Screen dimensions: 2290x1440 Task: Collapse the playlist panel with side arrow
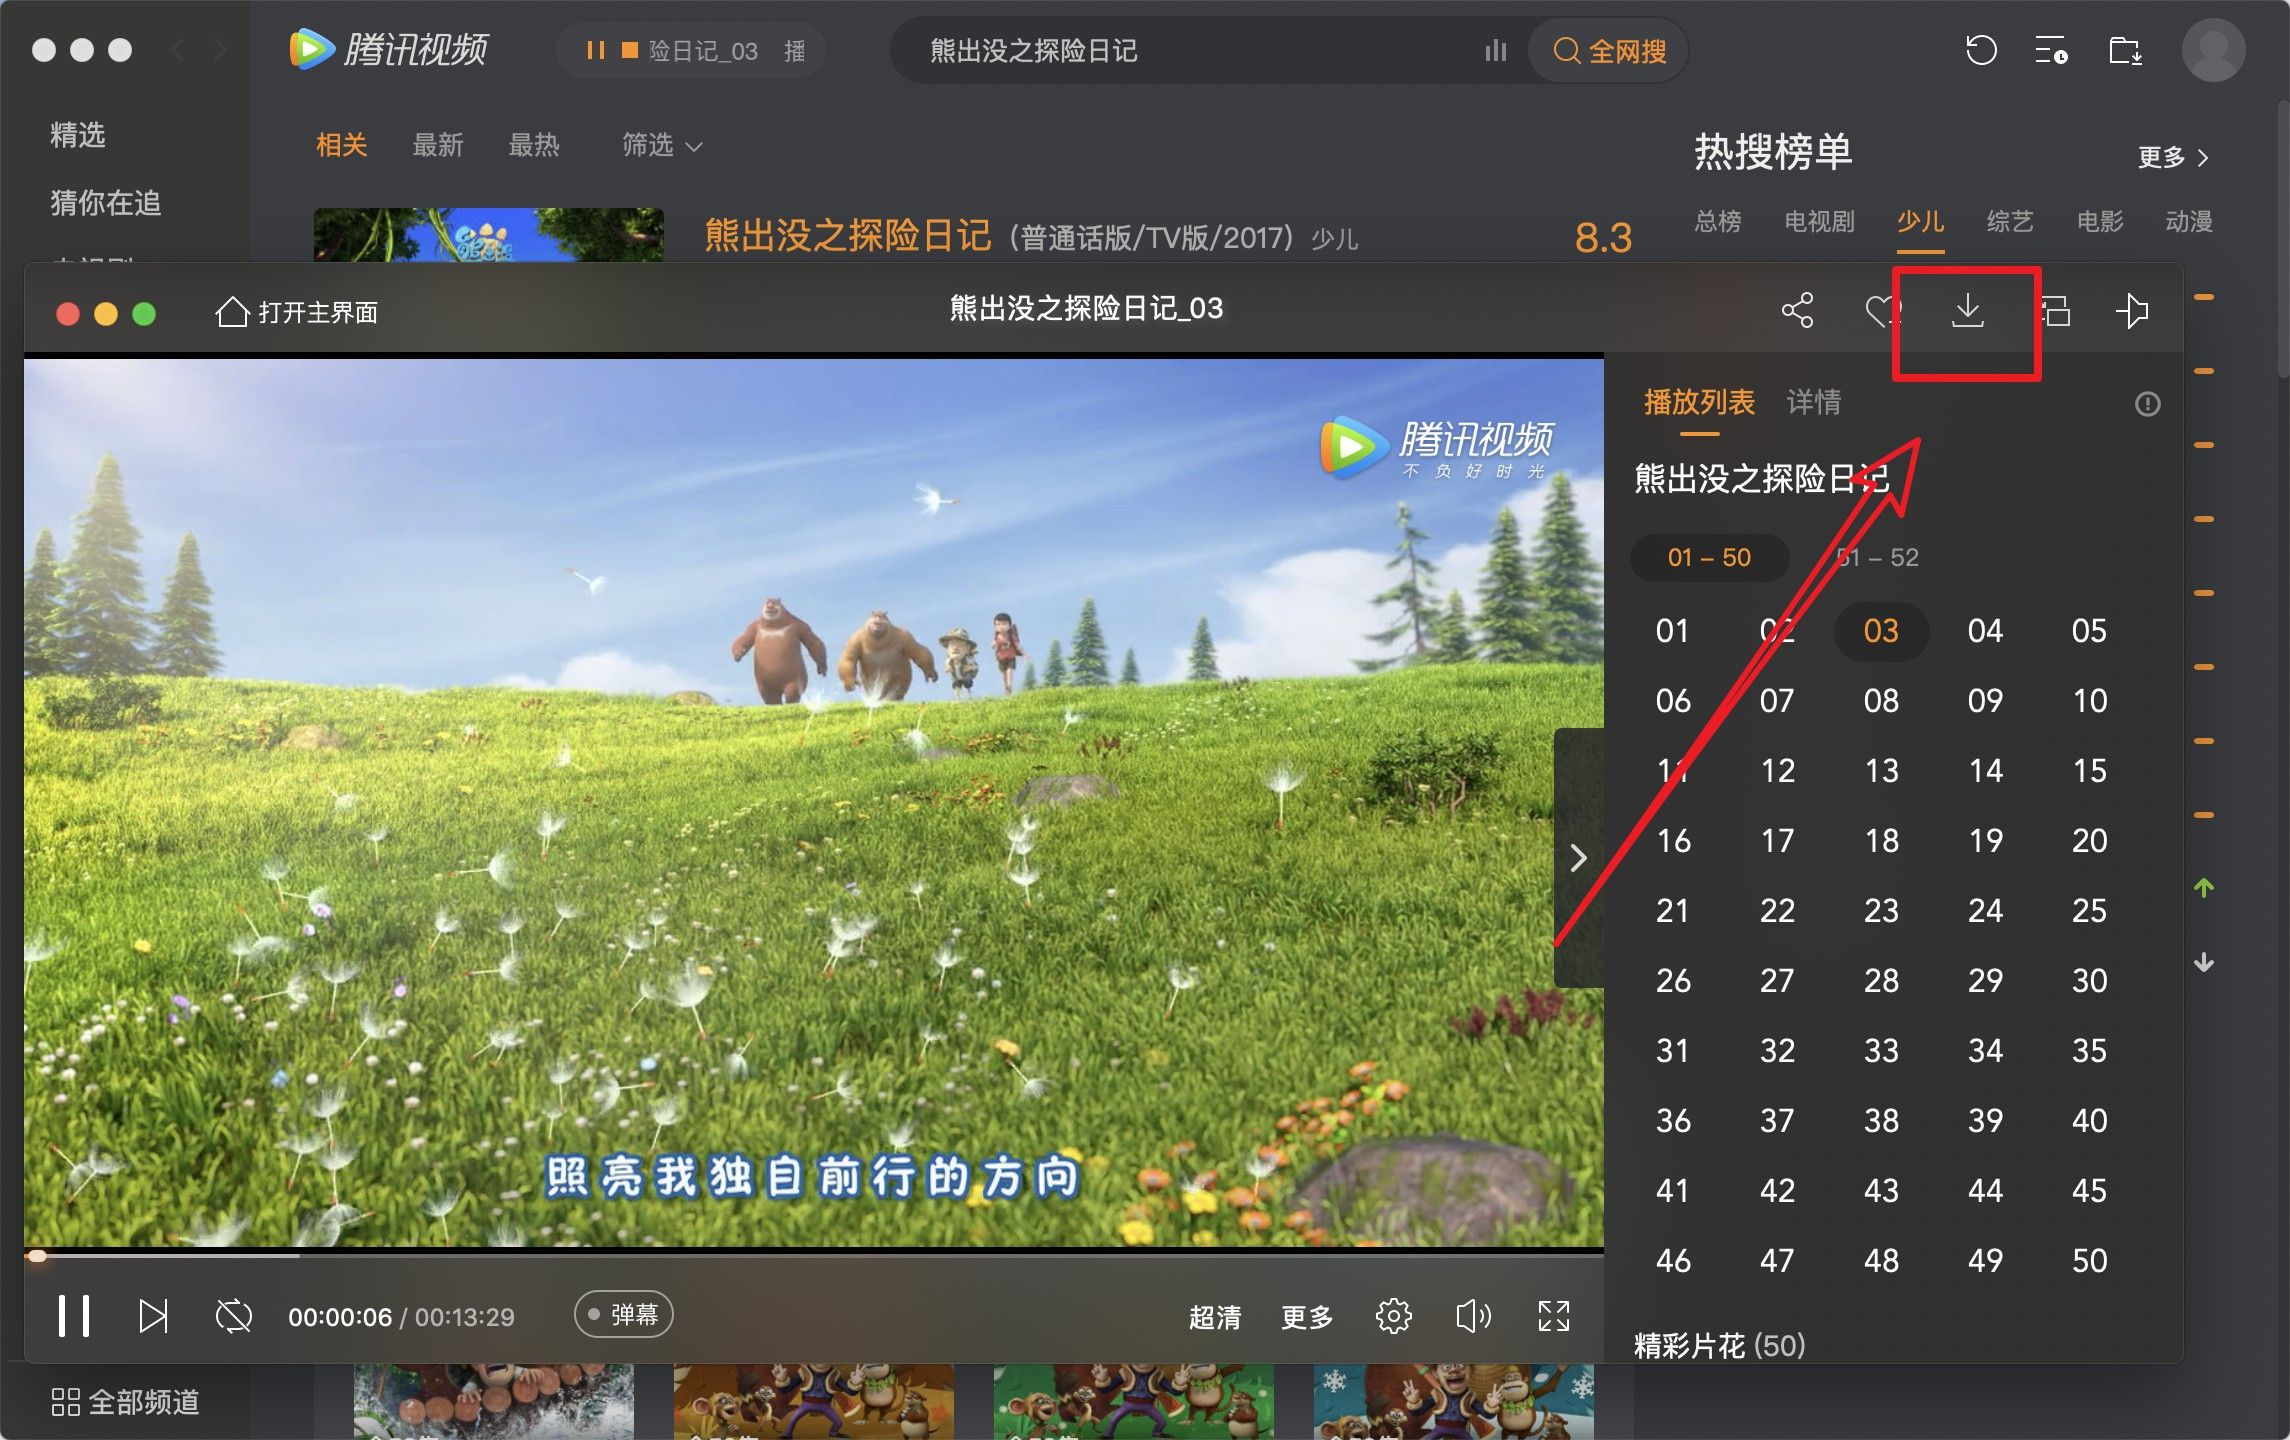coord(1578,858)
